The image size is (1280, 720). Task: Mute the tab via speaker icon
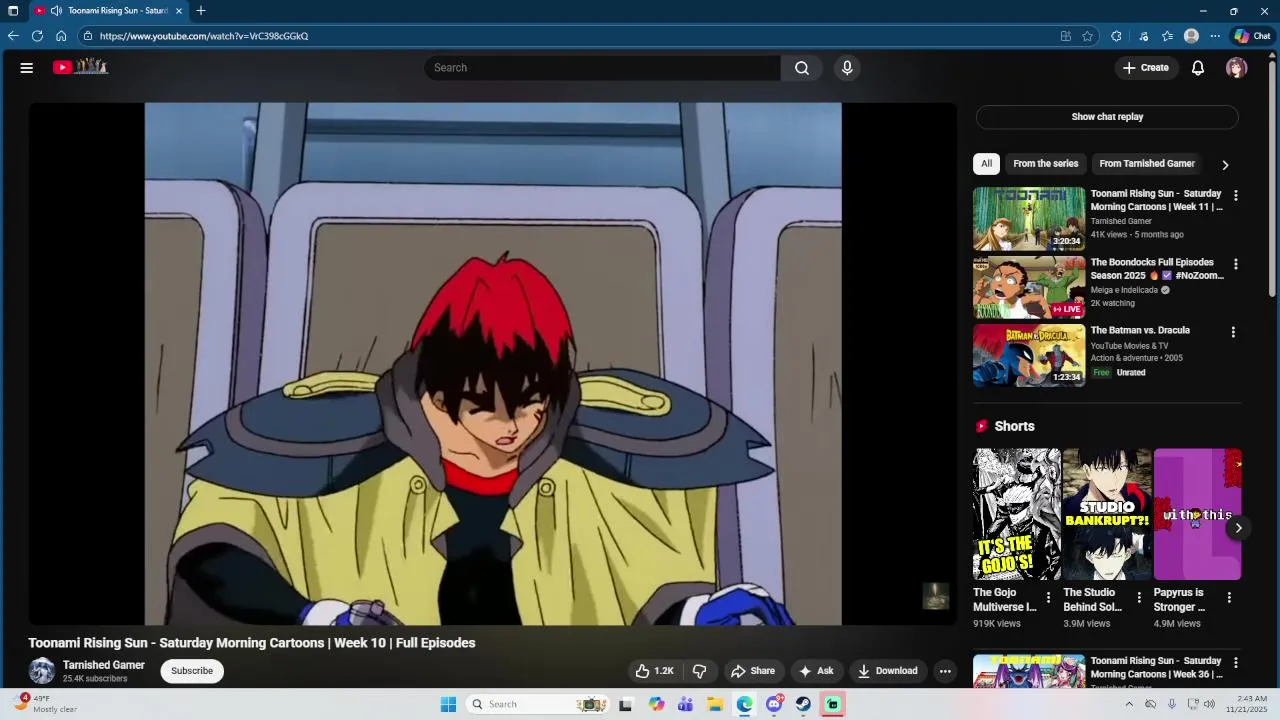(56, 11)
